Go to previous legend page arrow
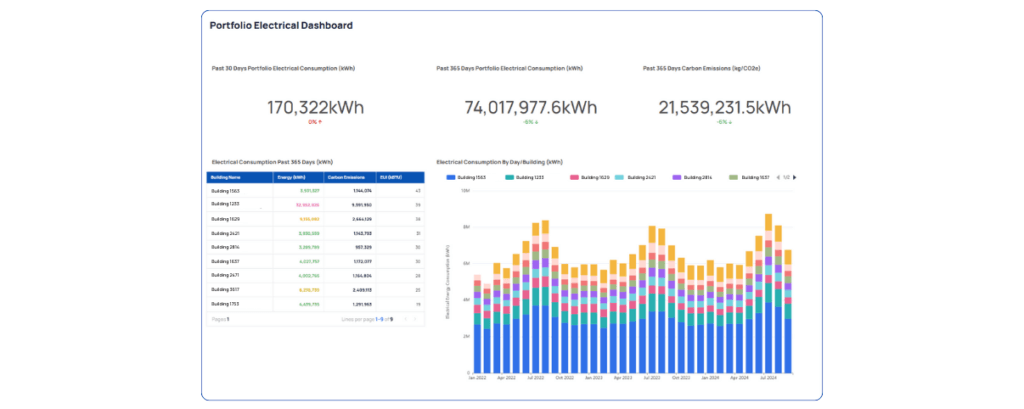 click(x=778, y=177)
